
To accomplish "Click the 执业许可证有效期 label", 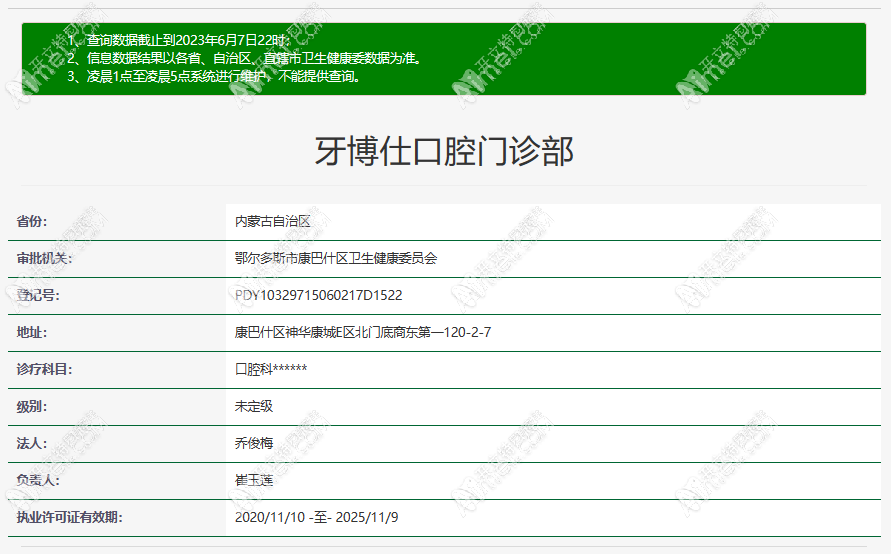I will [69, 518].
